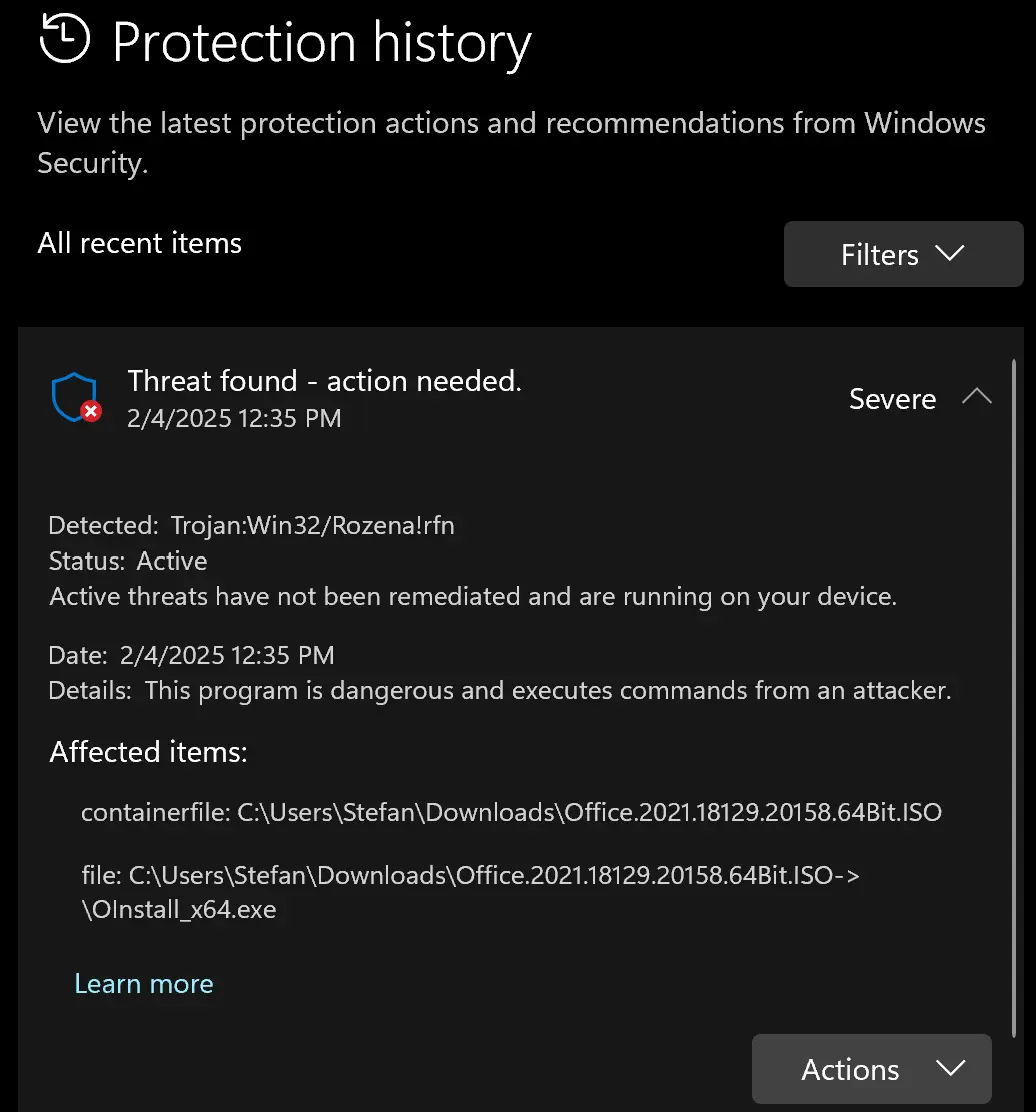1036x1112 pixels.
Task: Click the threat shield icon with red X
Action: (77, 398)
